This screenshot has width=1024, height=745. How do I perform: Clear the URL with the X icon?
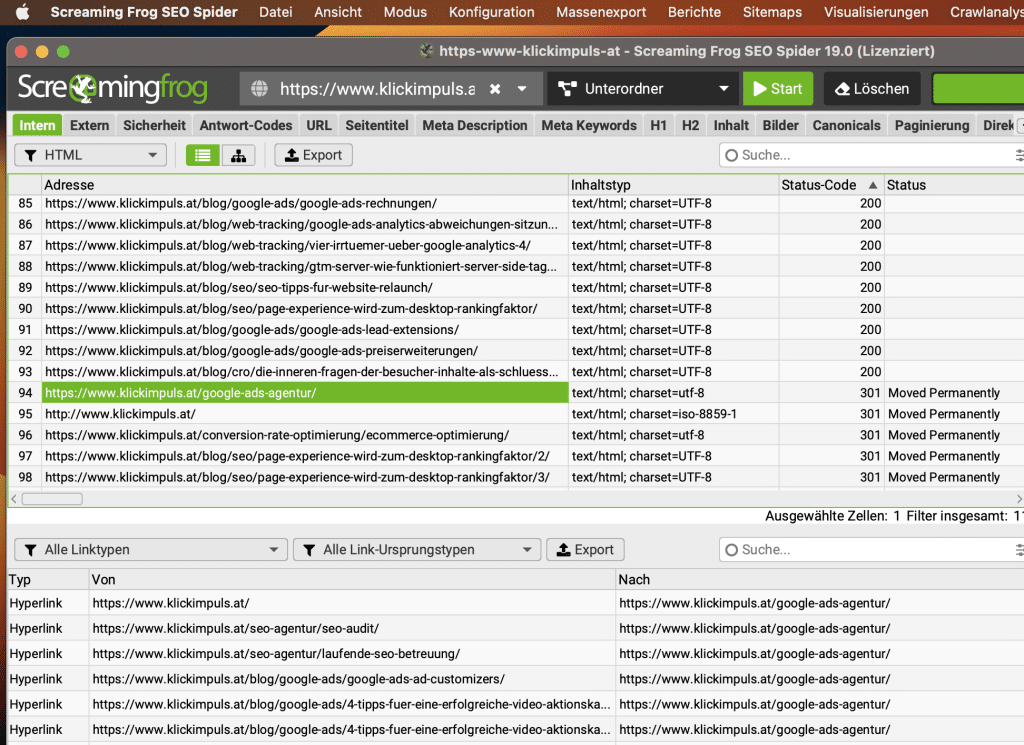[x=495, y=89]
